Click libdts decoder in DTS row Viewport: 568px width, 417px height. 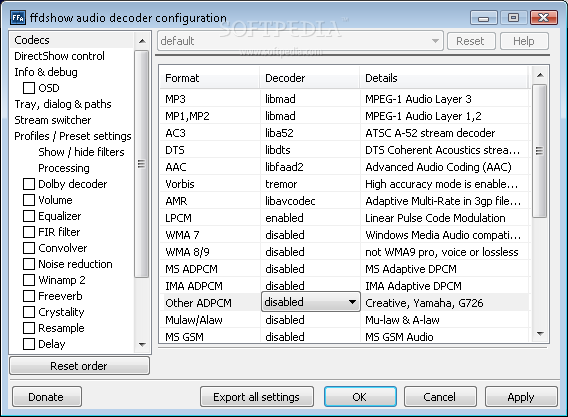pos(278,150)
